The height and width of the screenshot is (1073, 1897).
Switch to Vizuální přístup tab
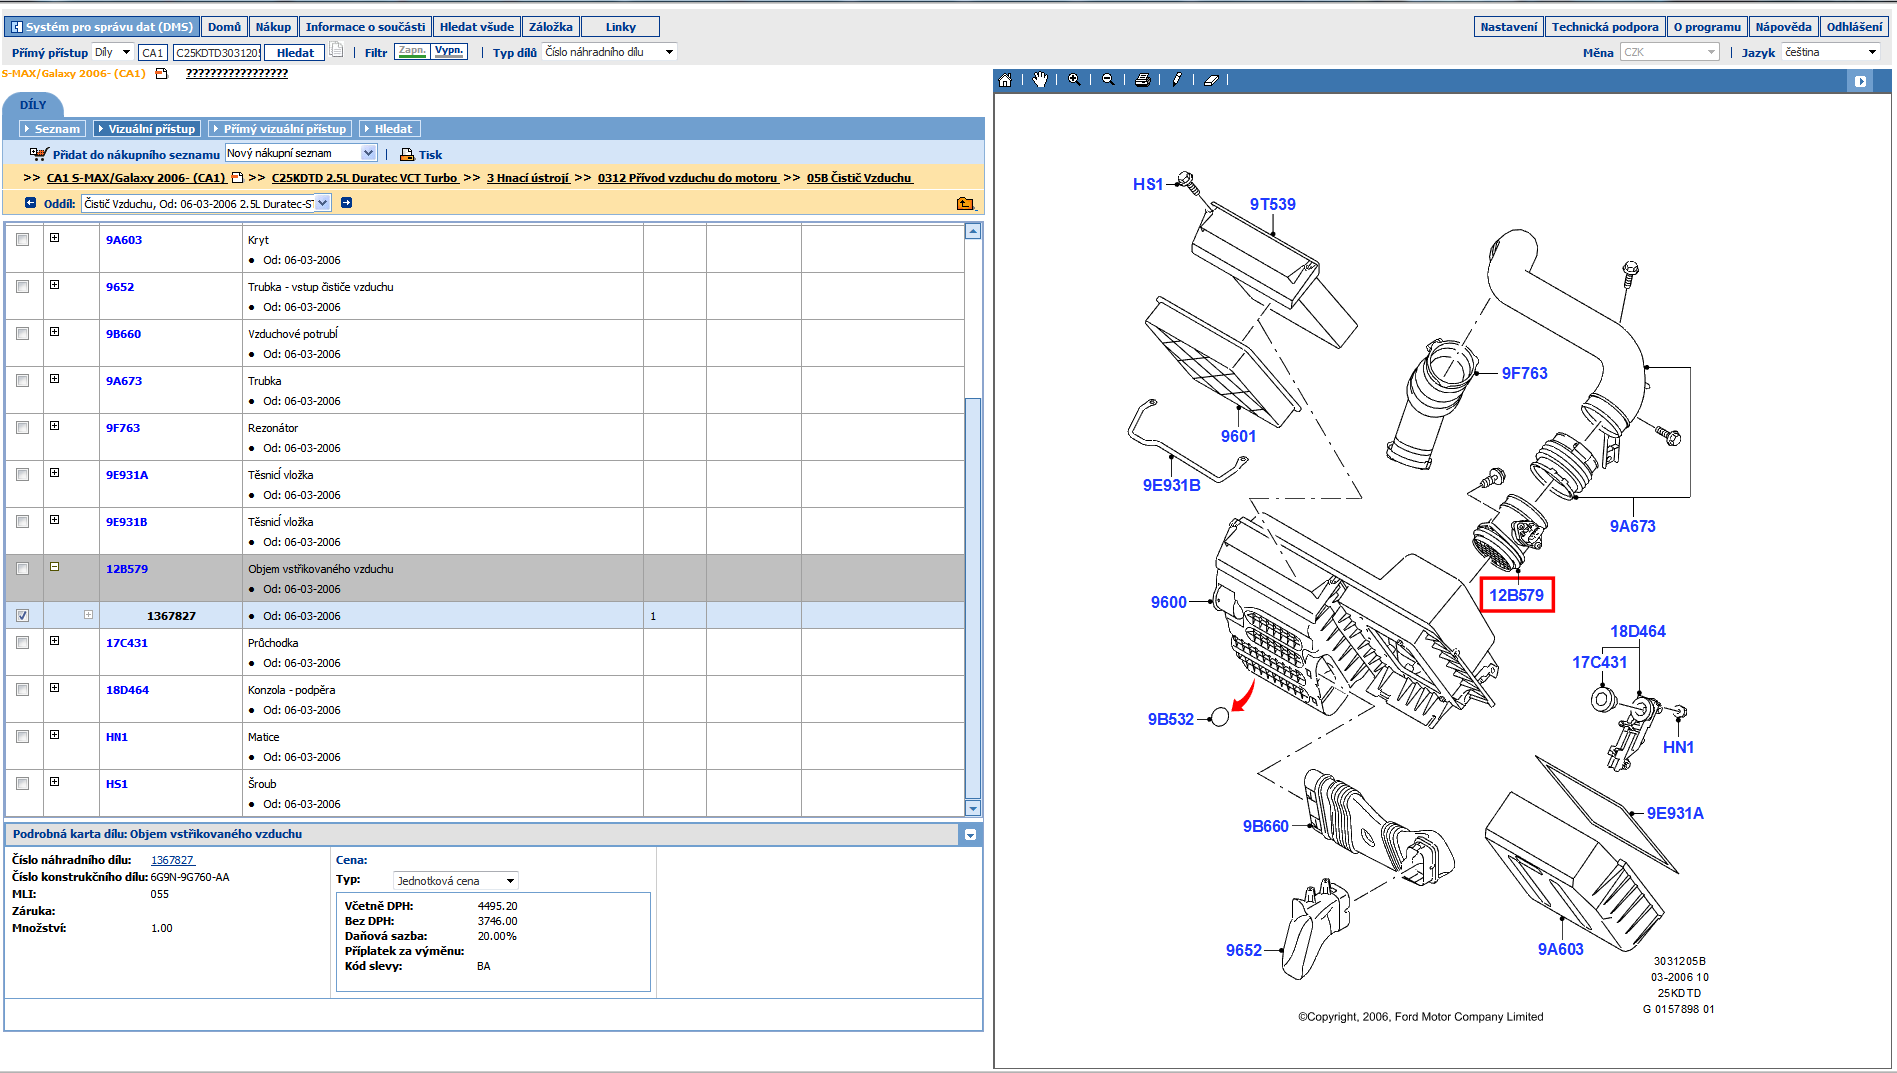(147, 129)
